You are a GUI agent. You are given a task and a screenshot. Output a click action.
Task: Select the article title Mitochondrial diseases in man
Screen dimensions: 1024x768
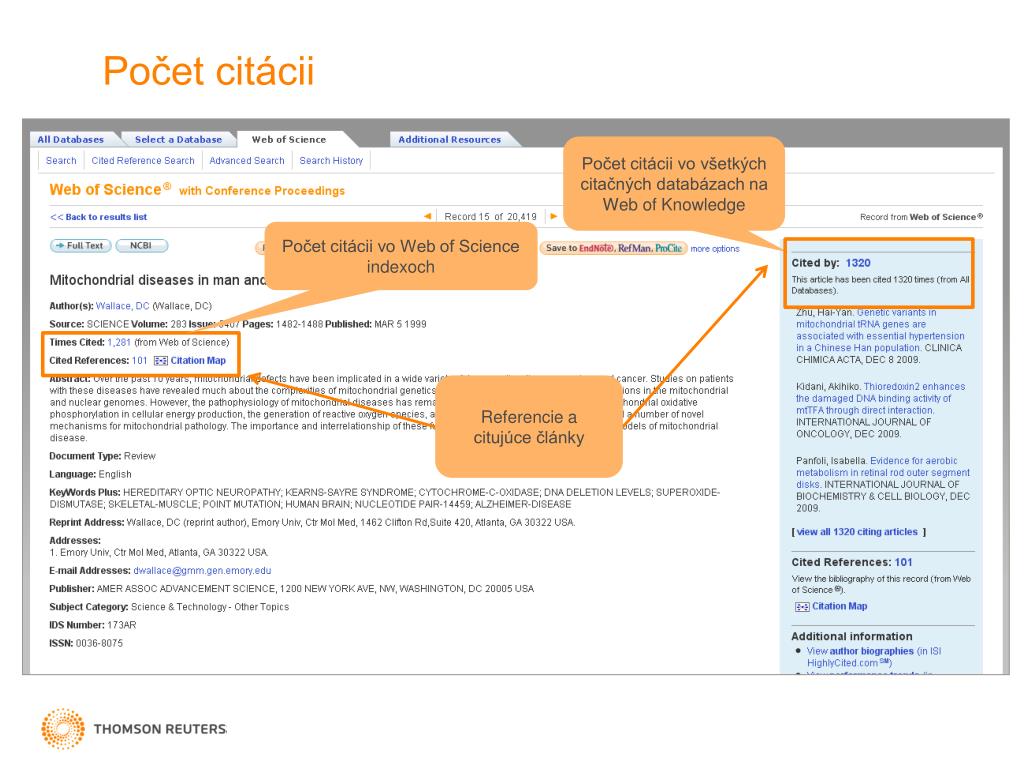[x=157, y=280]
